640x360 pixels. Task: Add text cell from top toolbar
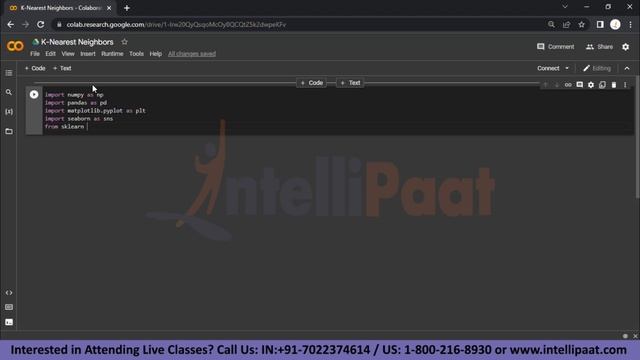[62, 68]
